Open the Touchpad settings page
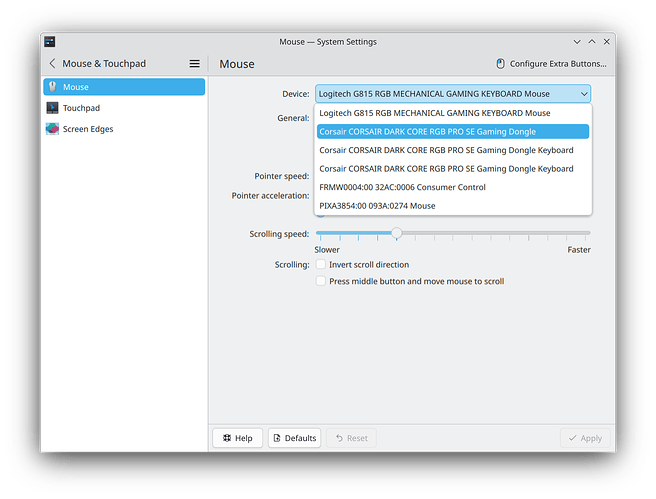Viewport: 656px width, 499px height. (124, 108)
